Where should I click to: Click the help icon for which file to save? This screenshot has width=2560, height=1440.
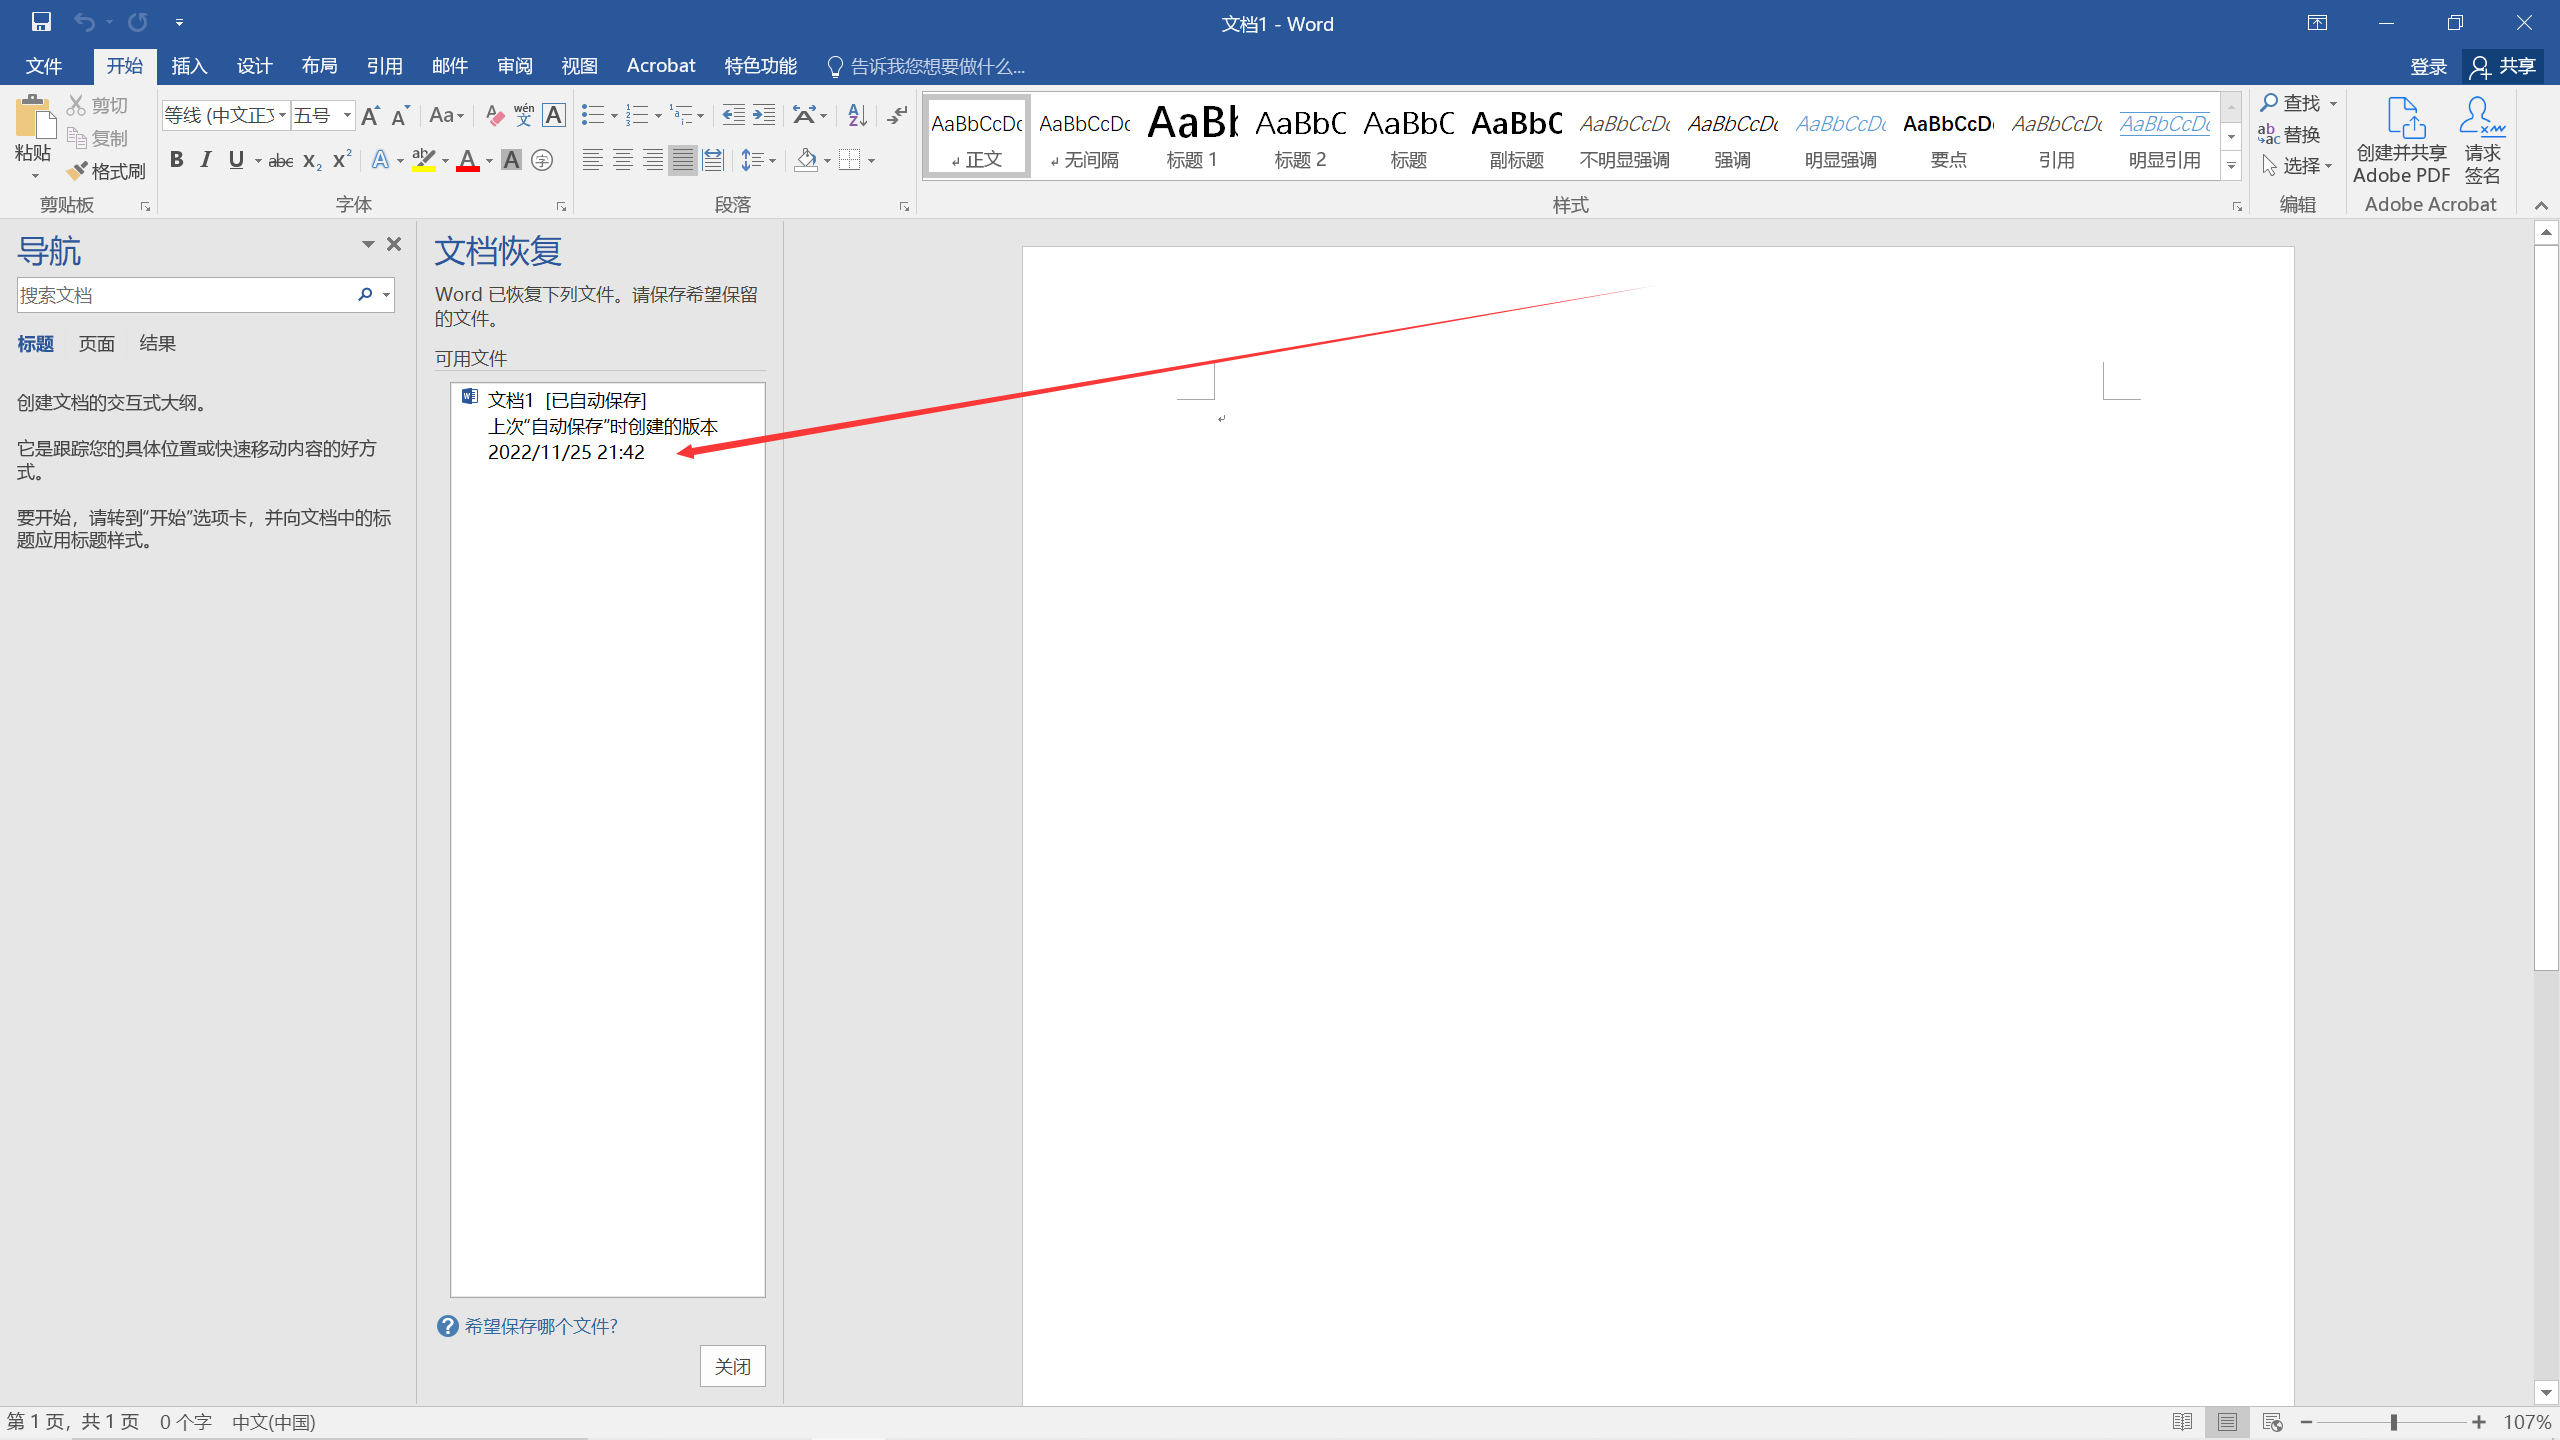click(x=447, y=1326)
